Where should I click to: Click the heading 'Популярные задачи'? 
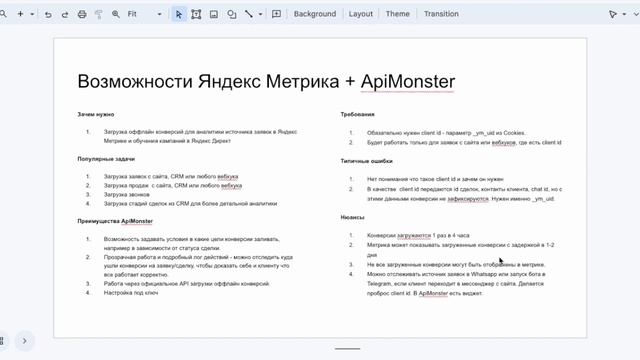pos(106,159)
